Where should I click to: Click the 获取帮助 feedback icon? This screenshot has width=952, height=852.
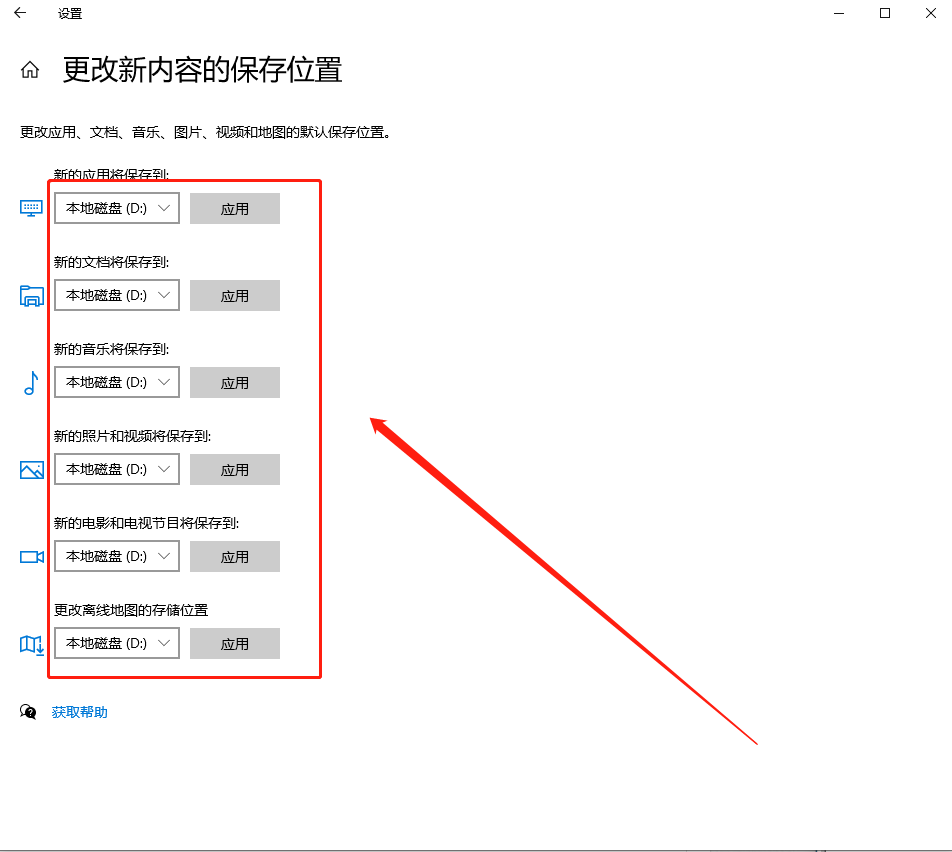pyautogui.click(x=29, y=712)
